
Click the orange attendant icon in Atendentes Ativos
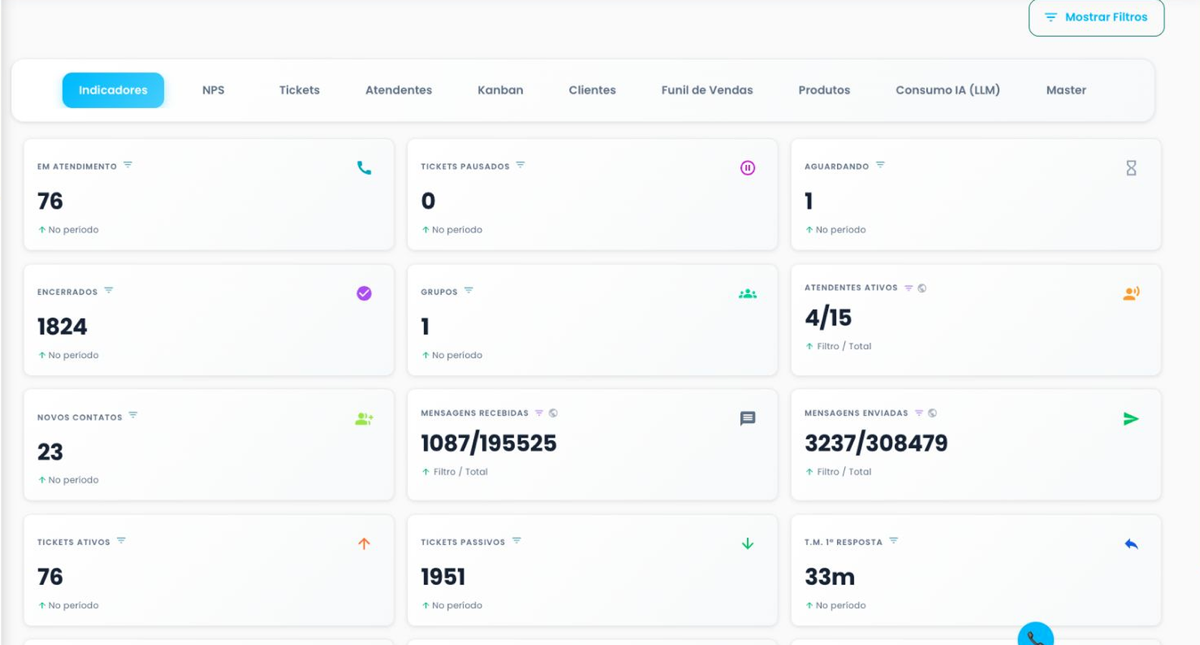point(1131,293)
